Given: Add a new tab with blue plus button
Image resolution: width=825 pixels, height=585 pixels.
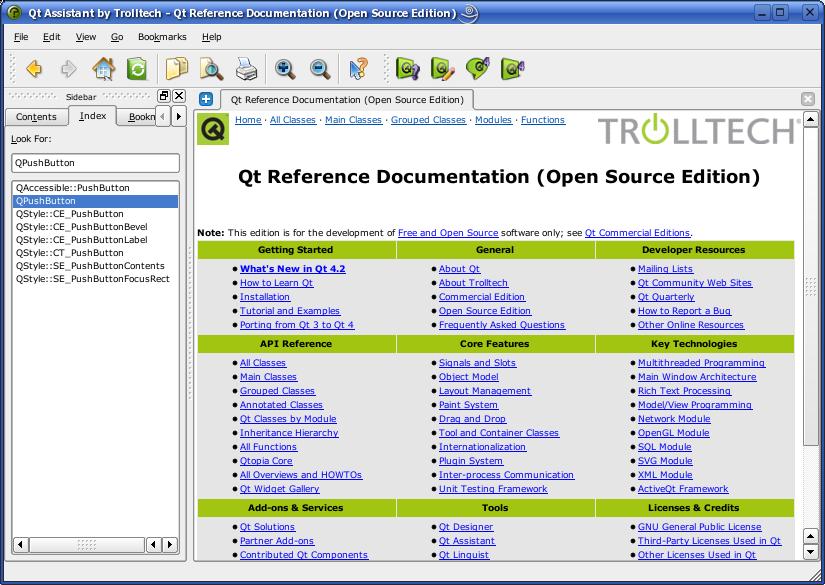Looking at the screenshot, I should tap(206, 99).
